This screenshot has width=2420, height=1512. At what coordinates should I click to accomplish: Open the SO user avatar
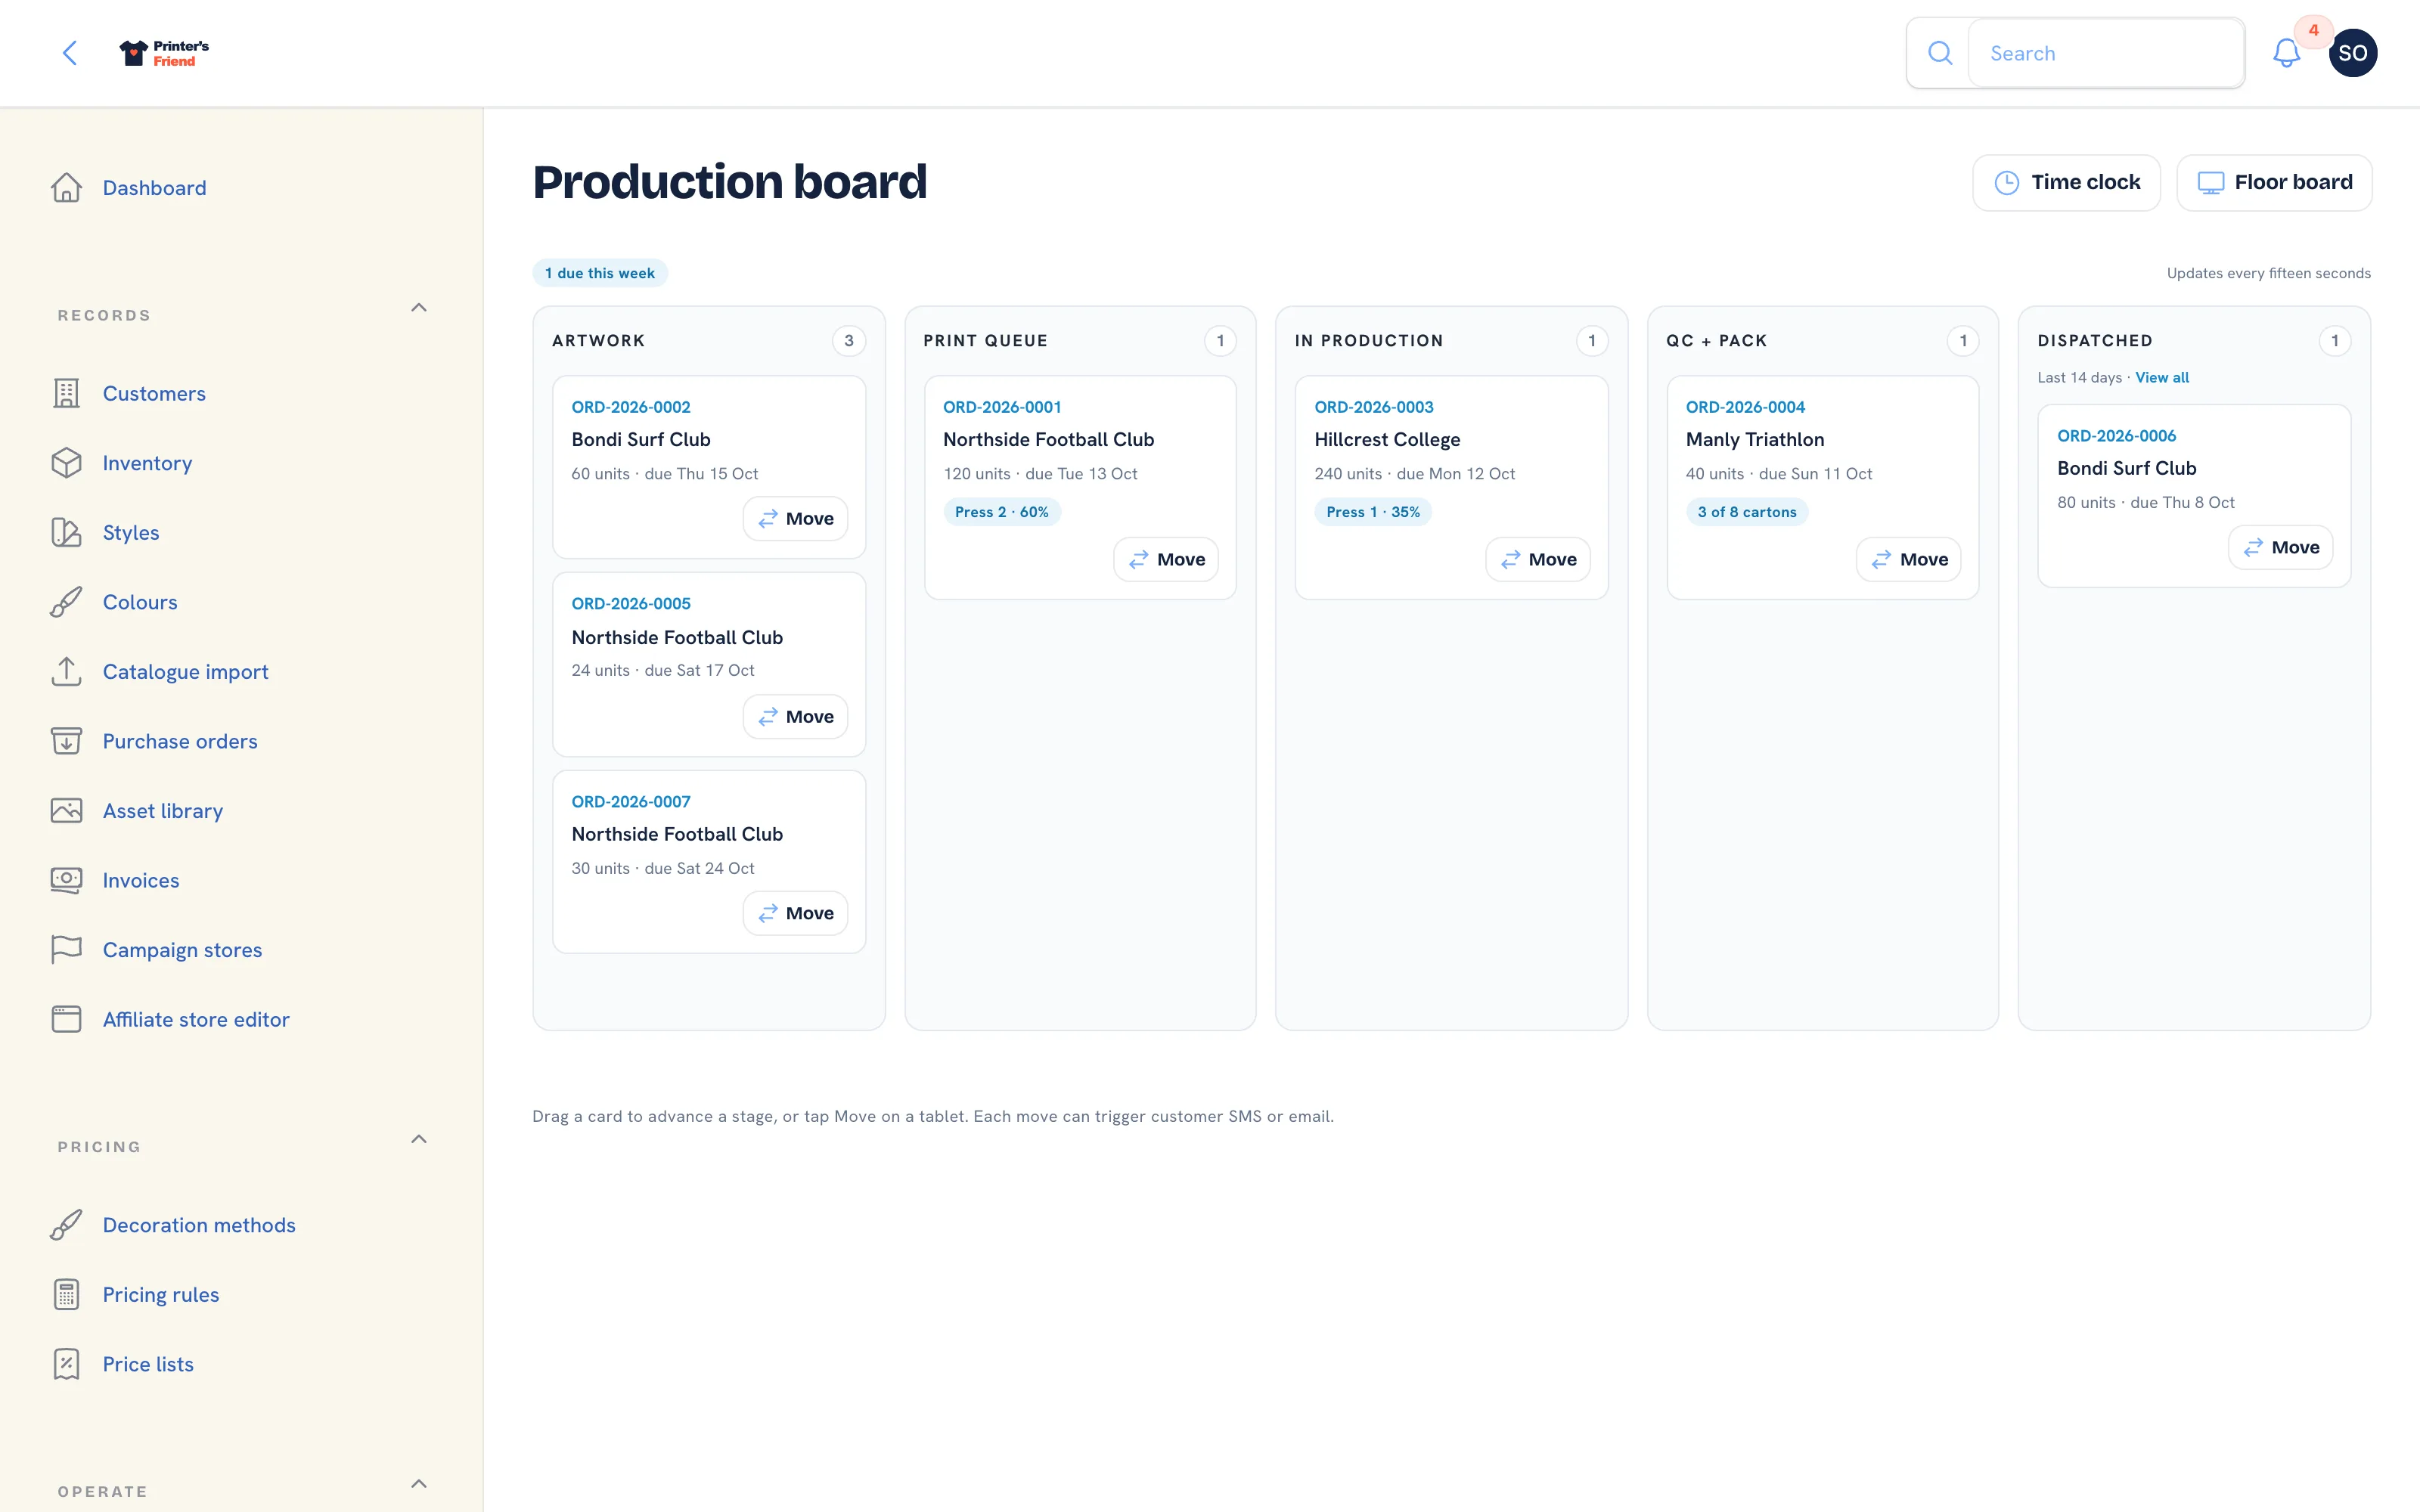tap(2352, 53)
